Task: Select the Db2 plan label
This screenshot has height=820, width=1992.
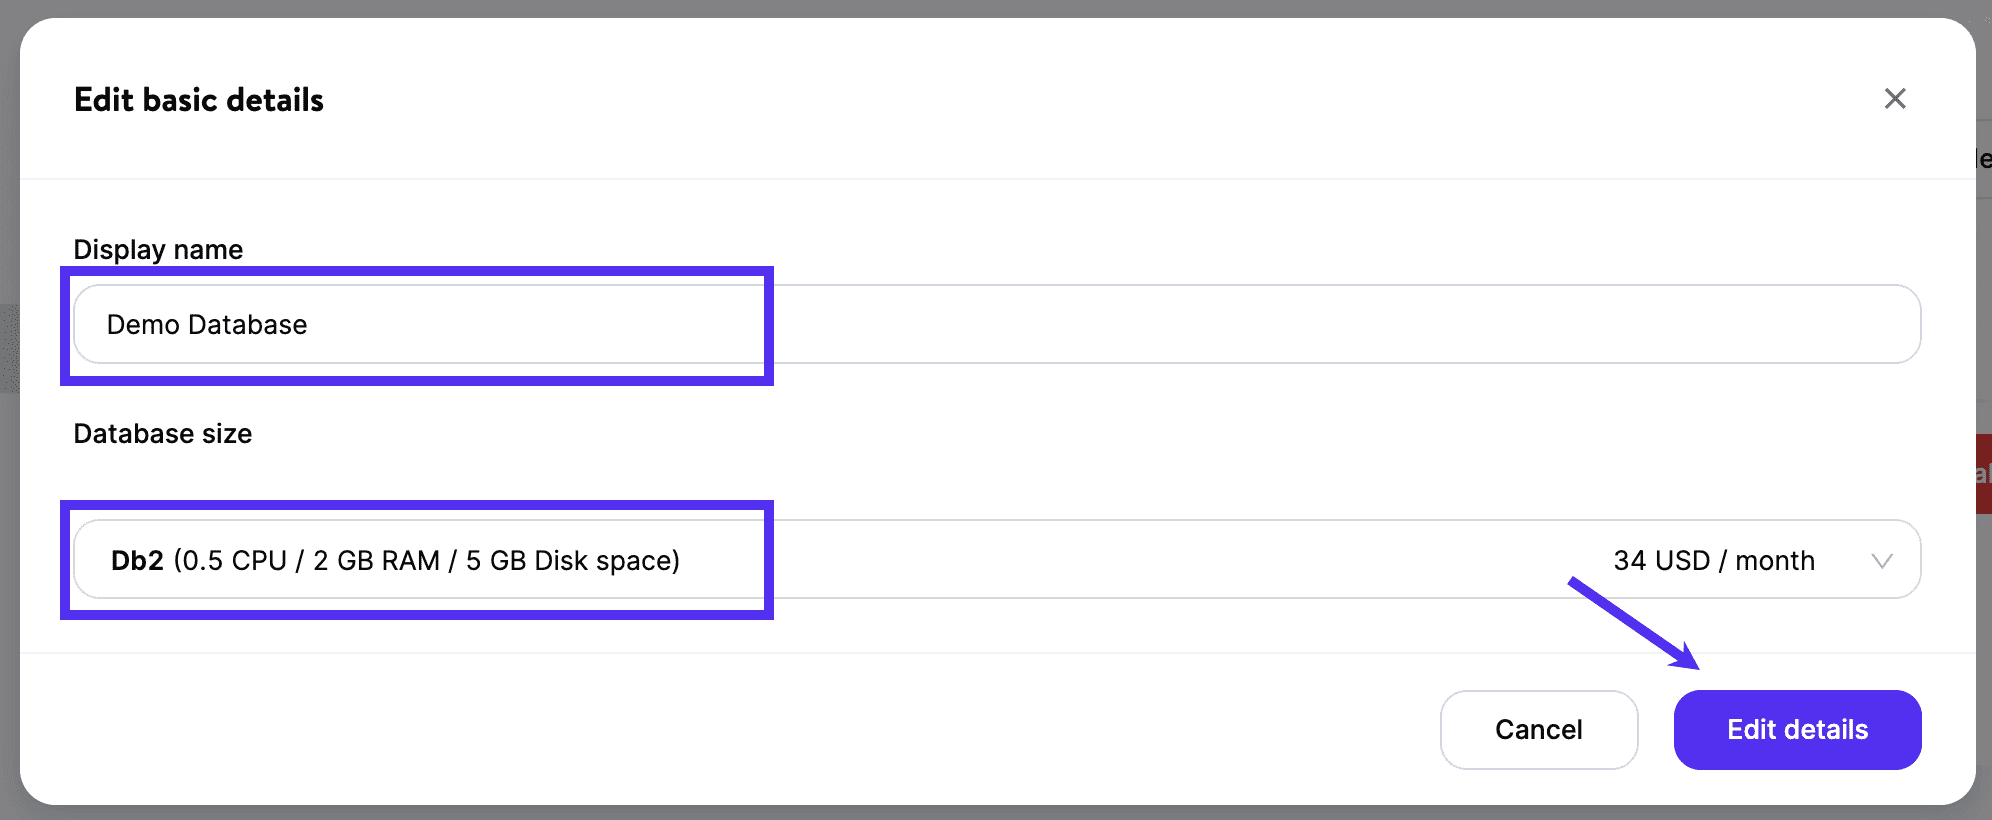Action: pyautogui.click(x=137, y=561)
